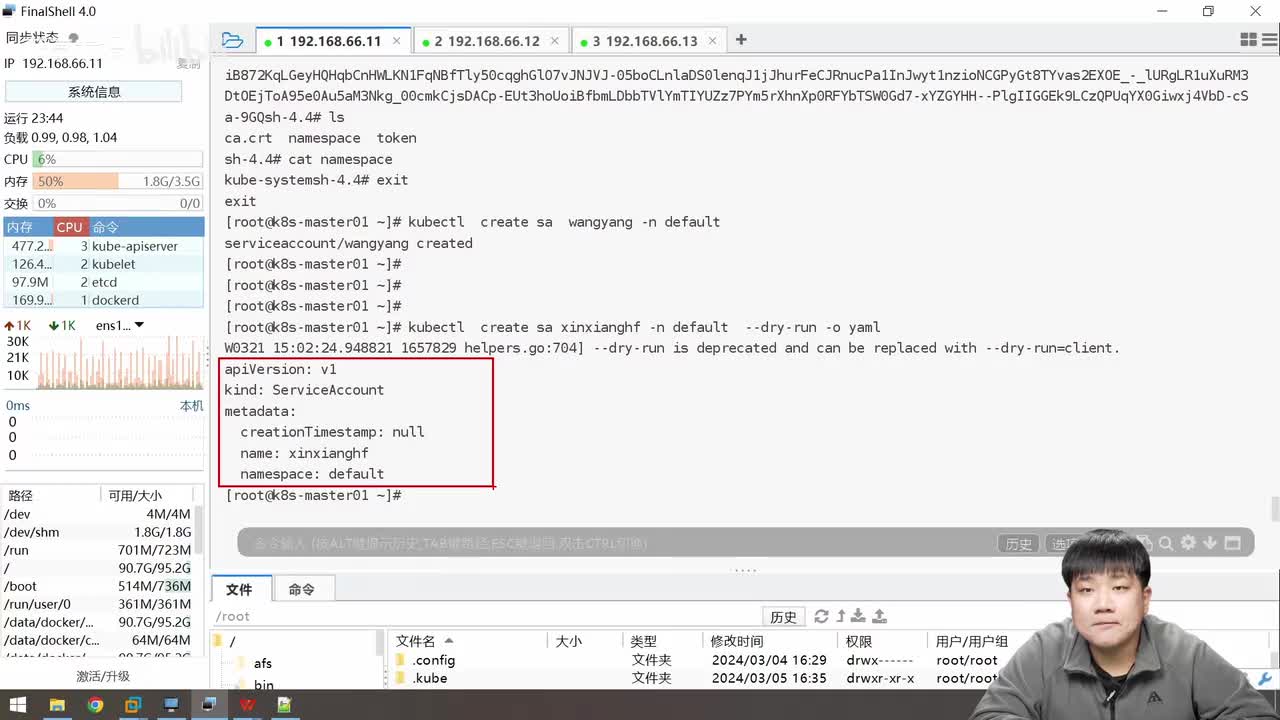1280x720 pixels.
Task: Close the 192.168.66.13 session tab
Action: [713, 41]
